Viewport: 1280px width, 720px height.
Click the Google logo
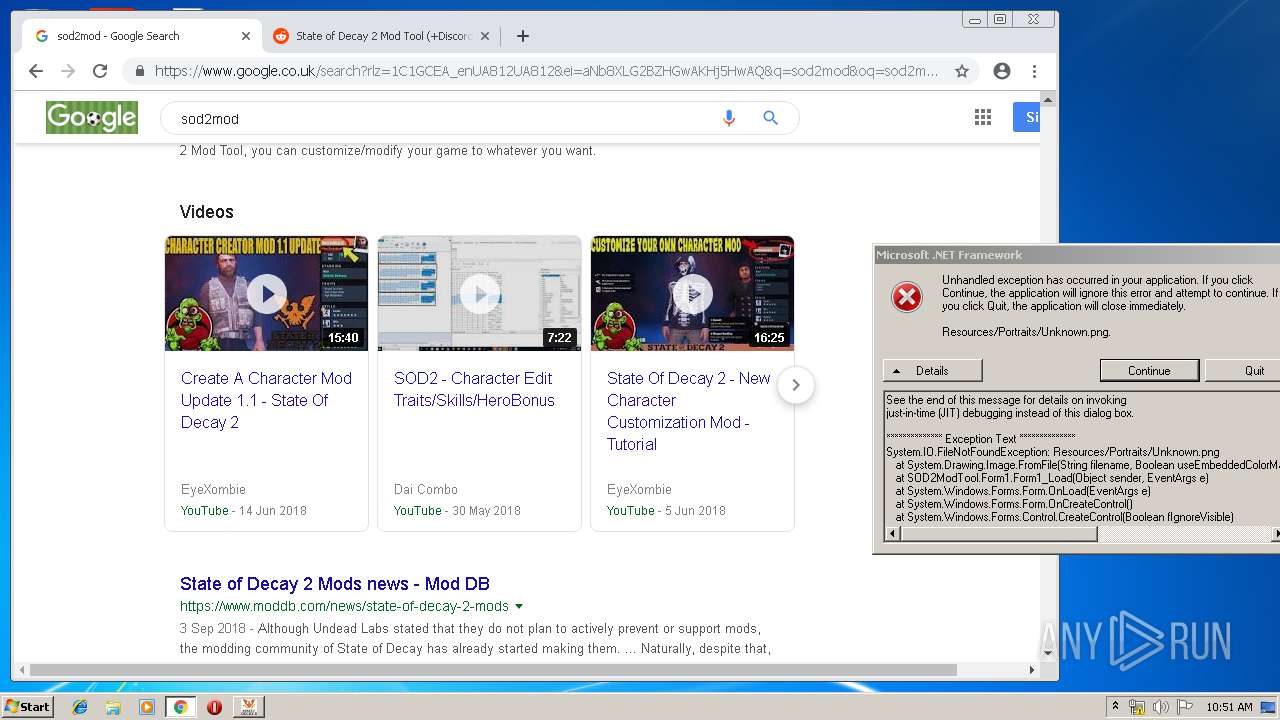92,118
